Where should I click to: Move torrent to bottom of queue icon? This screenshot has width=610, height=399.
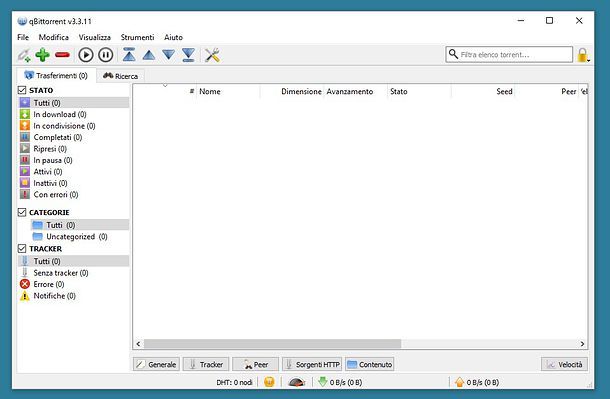(x=188, y=55)
